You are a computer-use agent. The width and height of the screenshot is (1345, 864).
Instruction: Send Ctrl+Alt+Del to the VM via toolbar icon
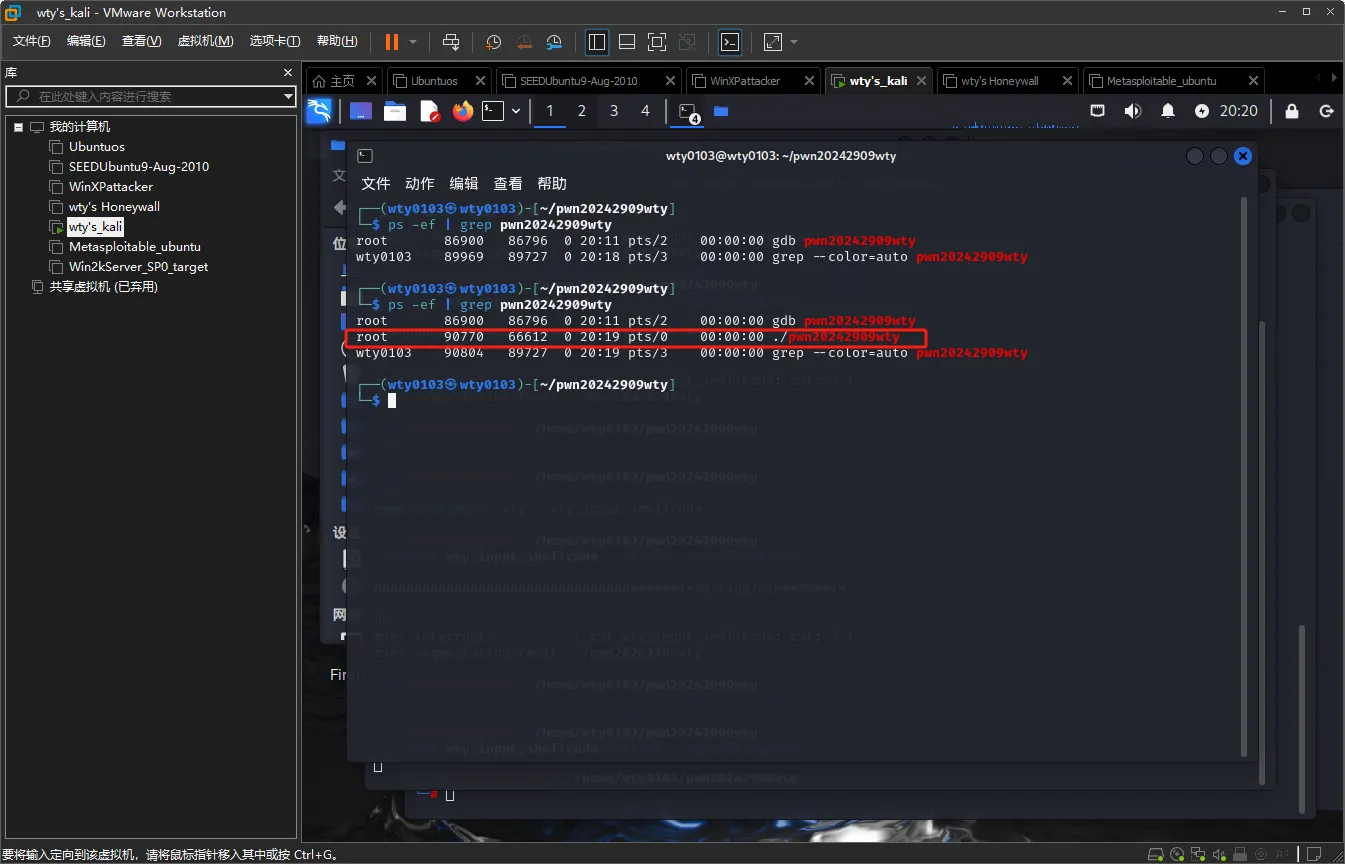pos(451,42)
